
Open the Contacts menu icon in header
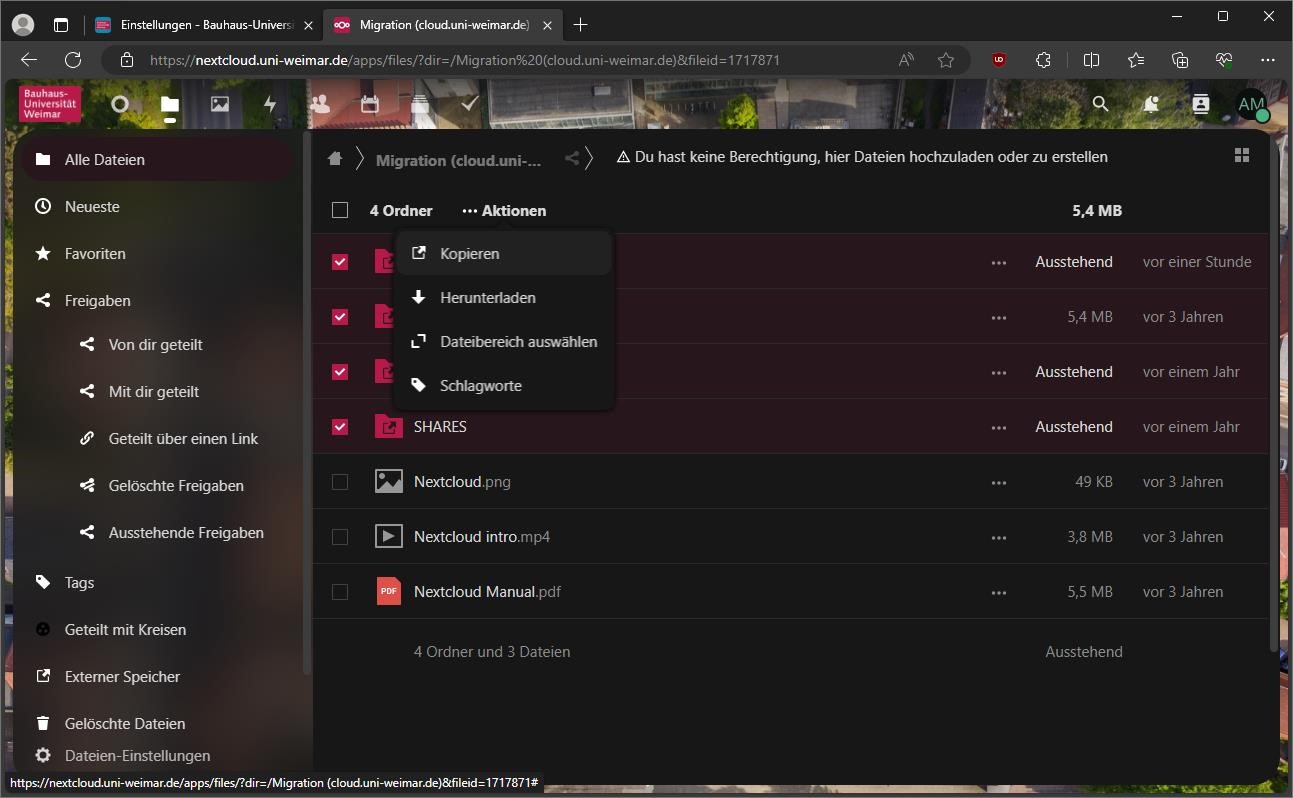point(1201,104)
